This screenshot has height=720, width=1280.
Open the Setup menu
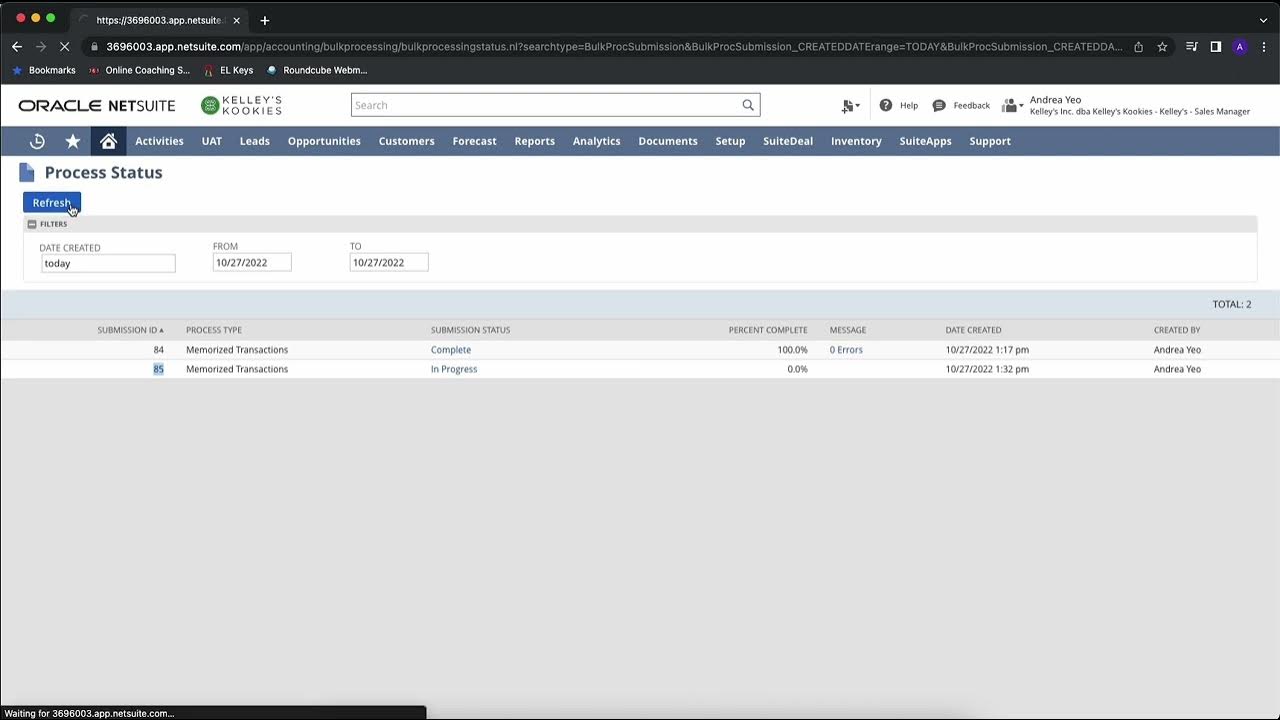point(730,141)
